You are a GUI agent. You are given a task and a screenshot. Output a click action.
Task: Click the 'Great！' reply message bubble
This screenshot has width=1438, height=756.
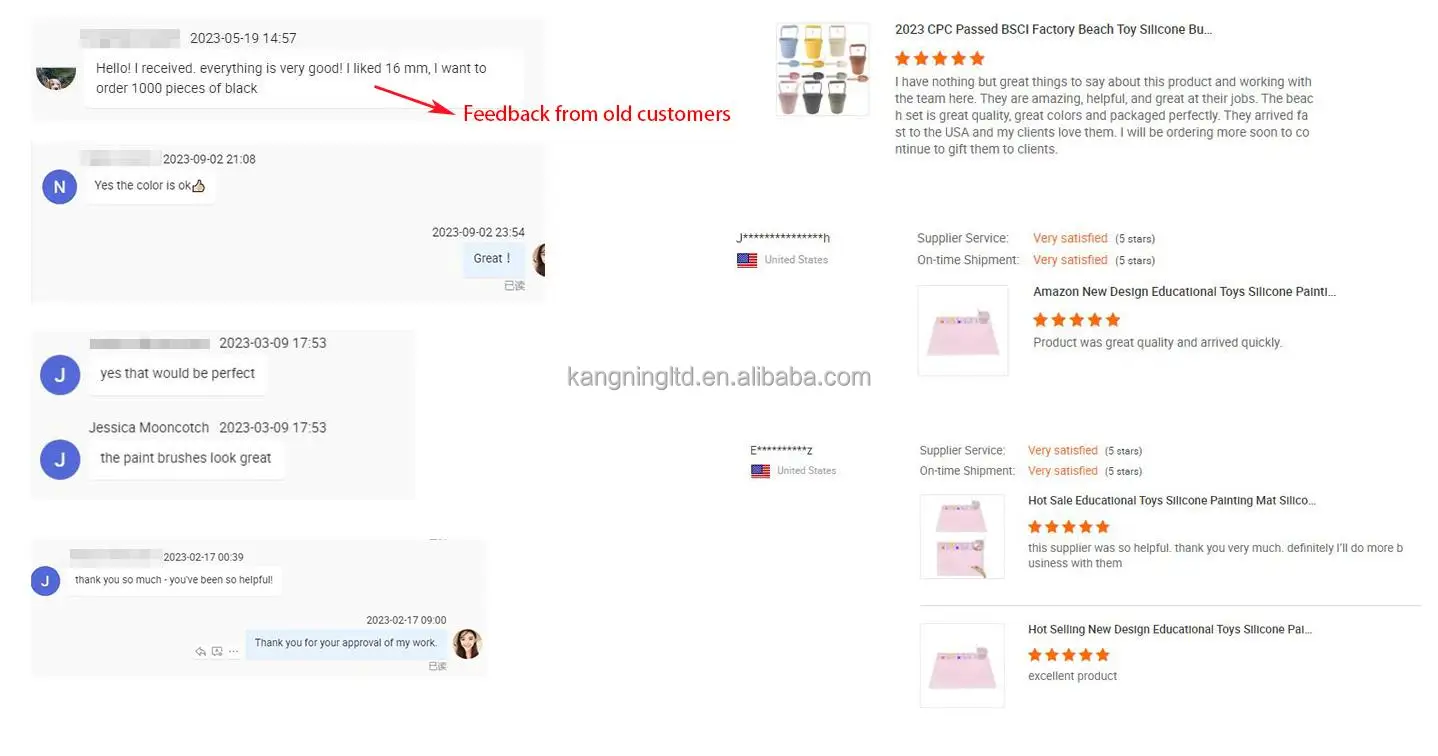pos(493,259)
